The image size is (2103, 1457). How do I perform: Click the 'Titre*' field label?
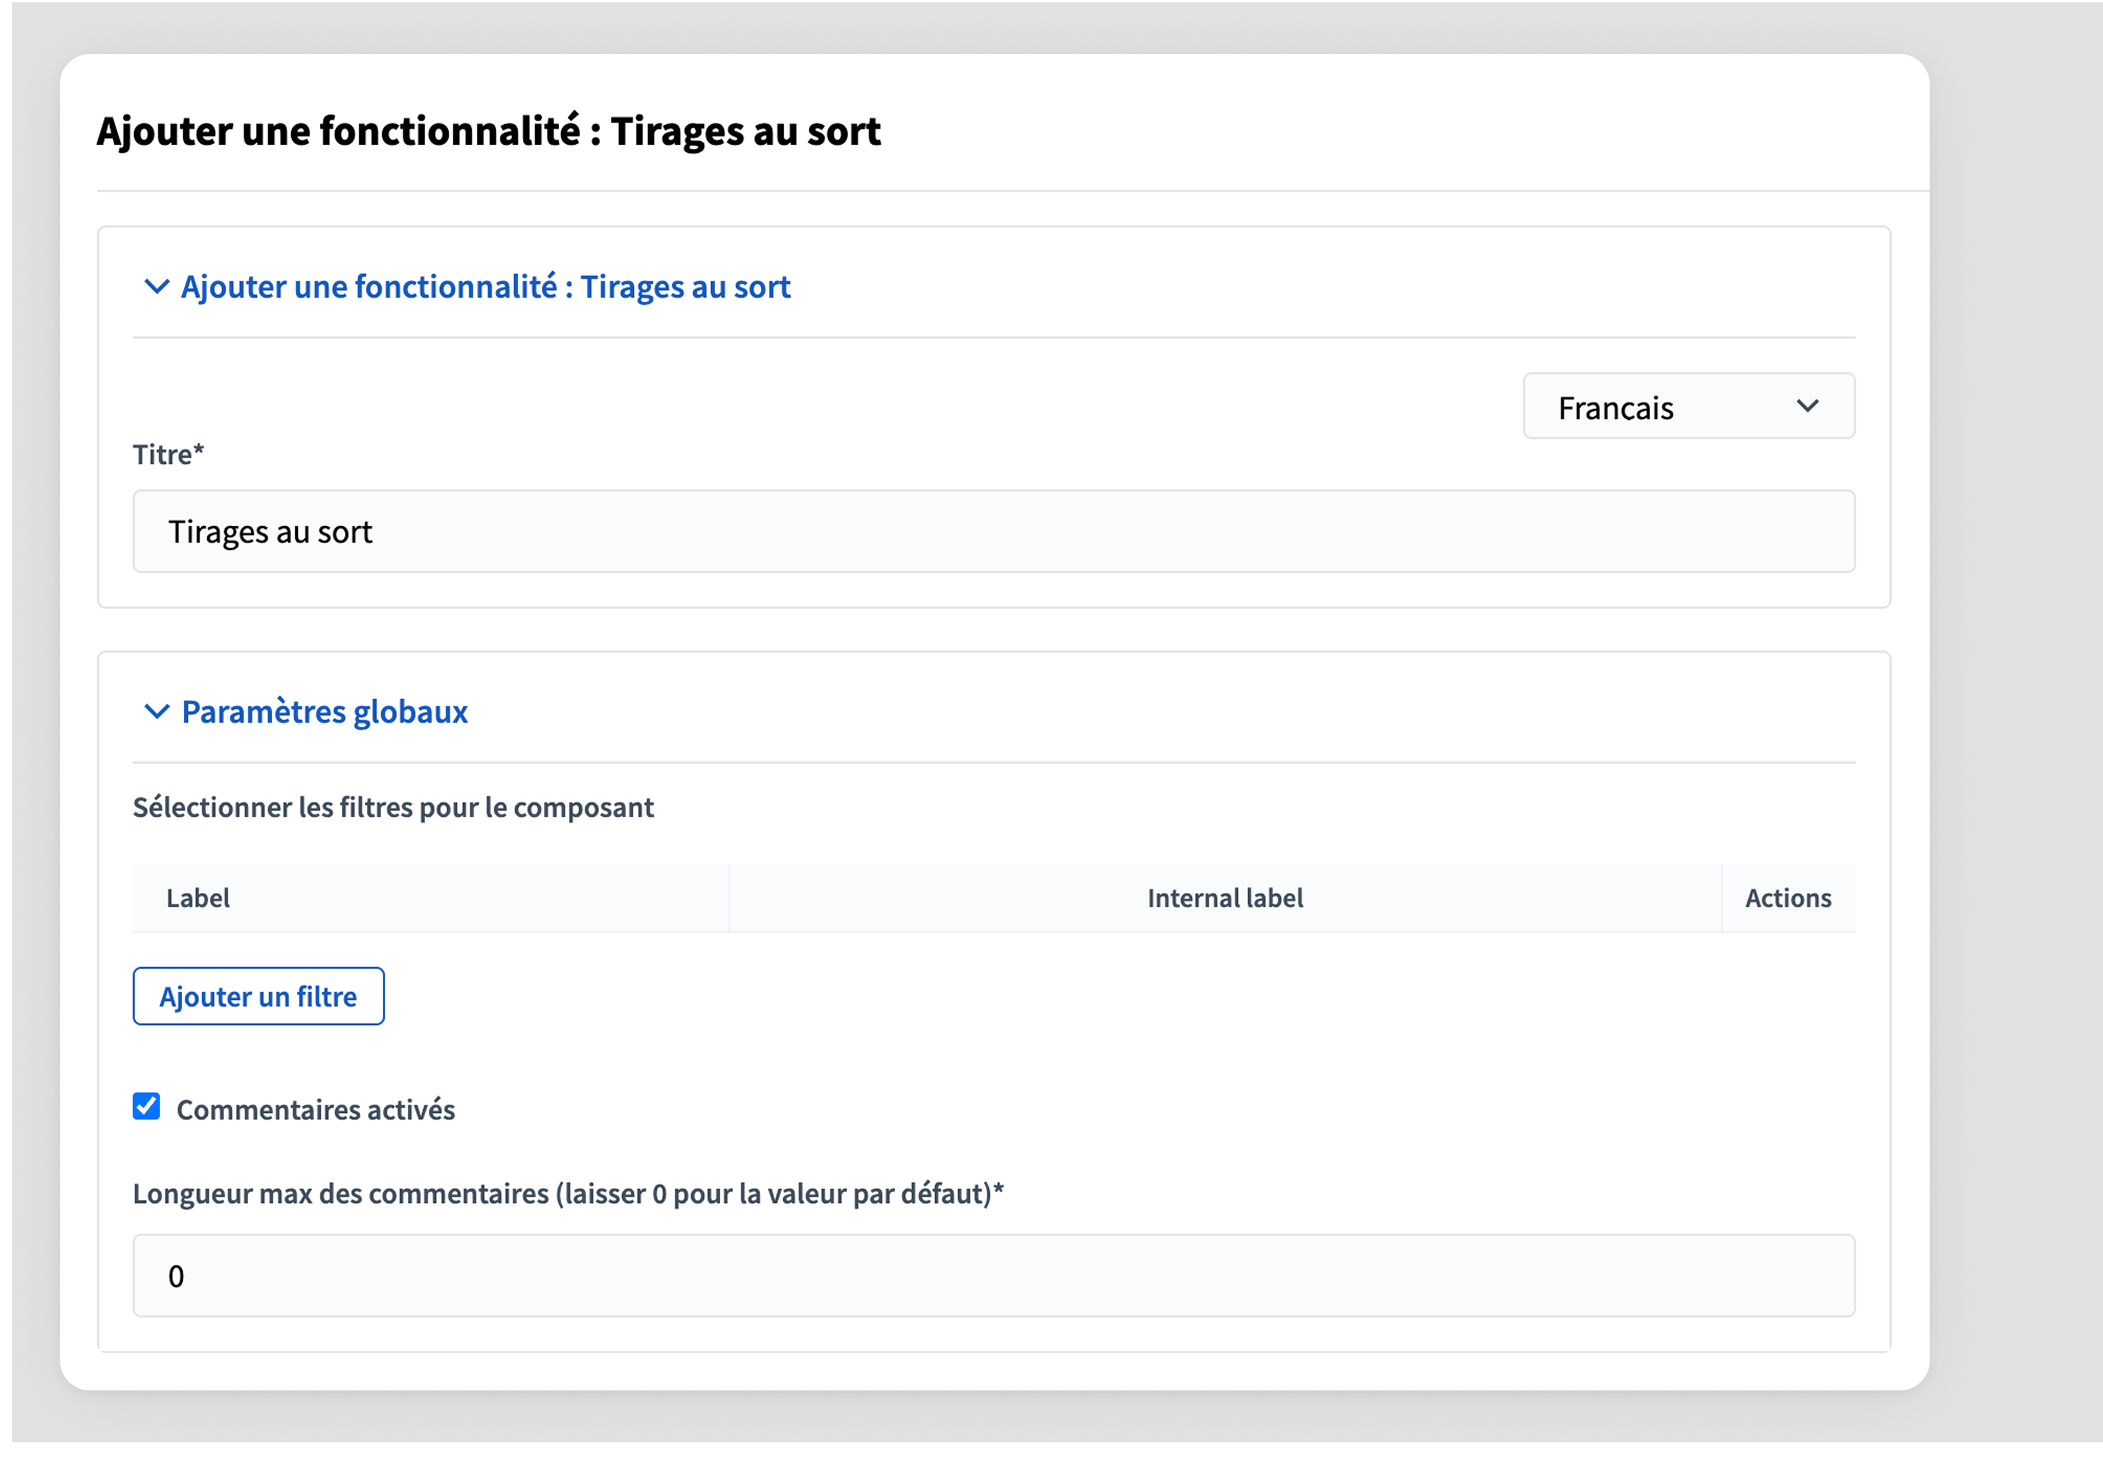pyautogui.click(x=168, y=454)
